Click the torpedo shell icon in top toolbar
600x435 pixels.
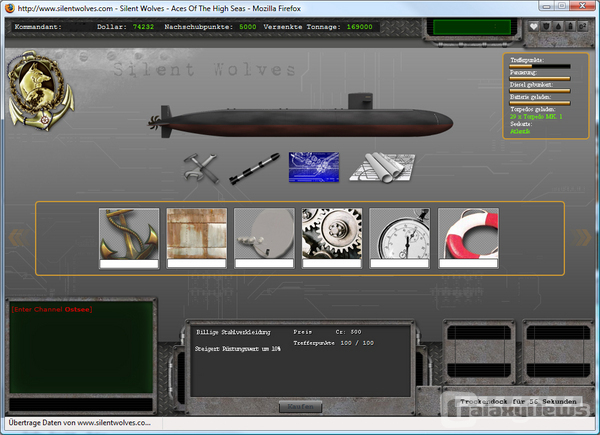tap(570, 27)
